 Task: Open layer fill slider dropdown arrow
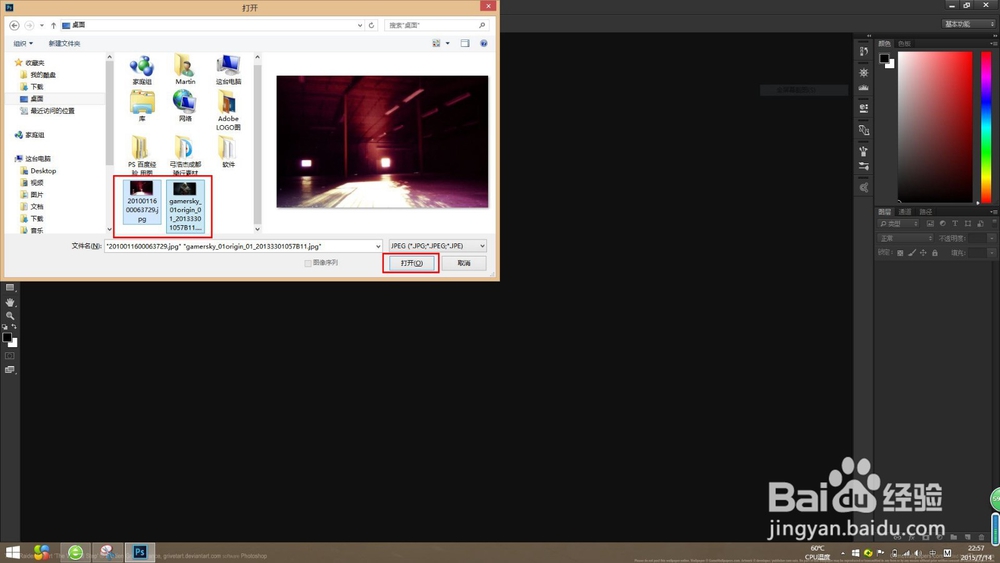992,253
